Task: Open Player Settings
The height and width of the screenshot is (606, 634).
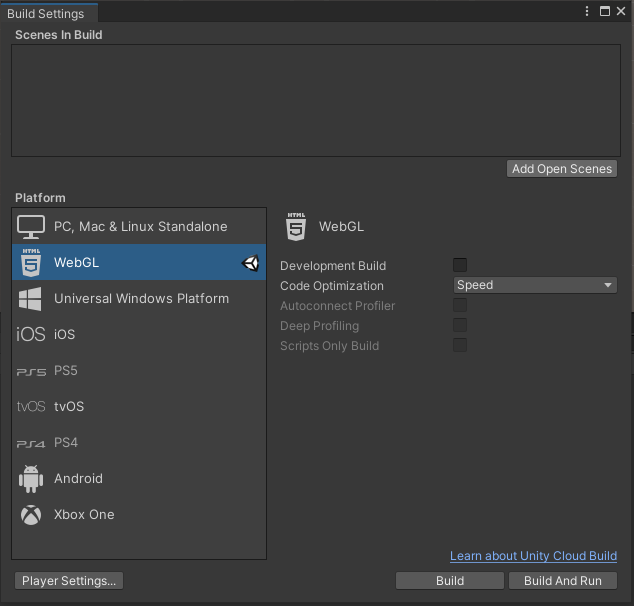Action: [69, 581]
